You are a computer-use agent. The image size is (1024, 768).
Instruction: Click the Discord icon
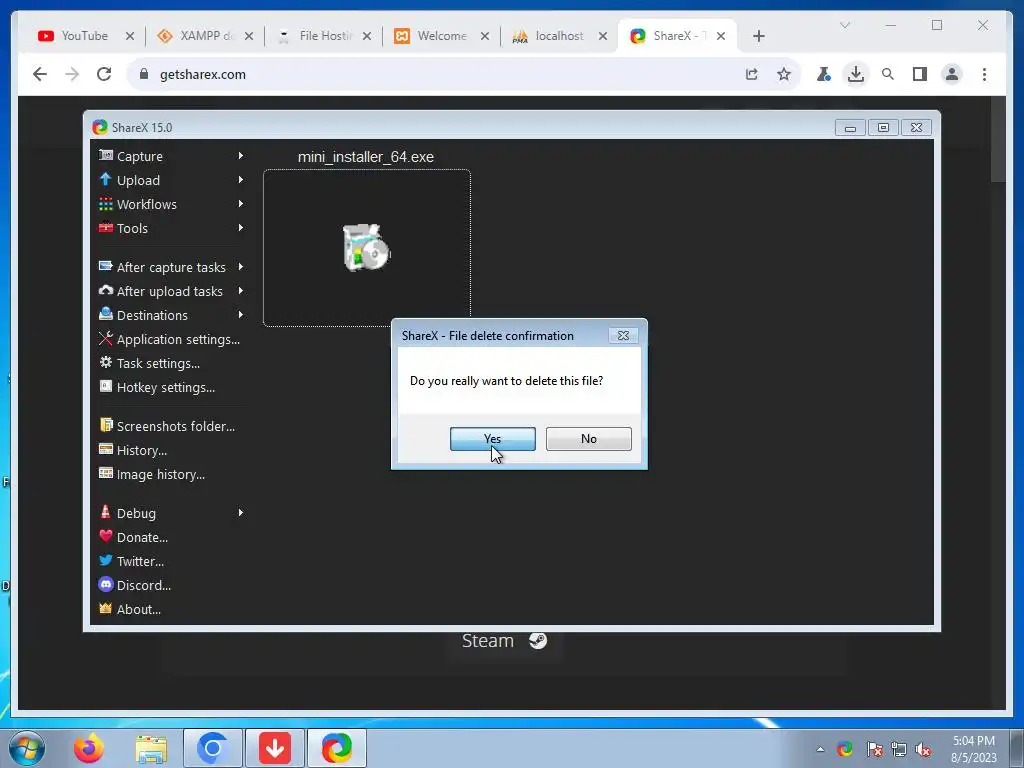click(106, 584)
